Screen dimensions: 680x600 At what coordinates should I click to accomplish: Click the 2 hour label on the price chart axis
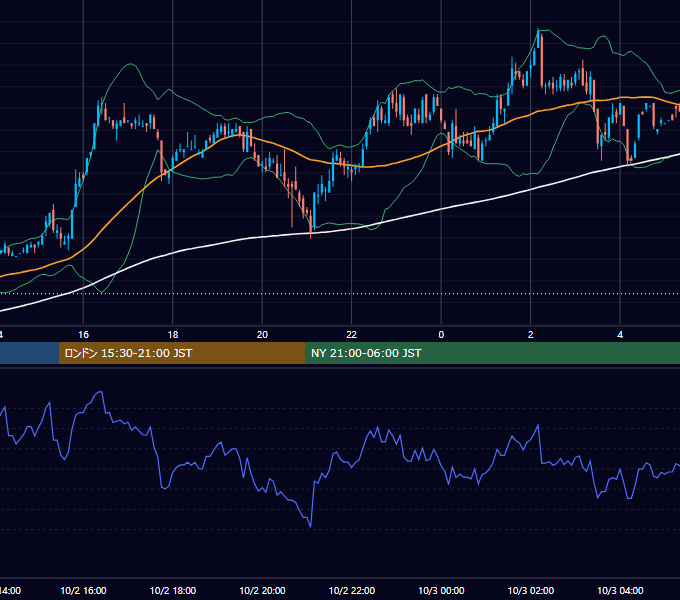click(530, 335)
